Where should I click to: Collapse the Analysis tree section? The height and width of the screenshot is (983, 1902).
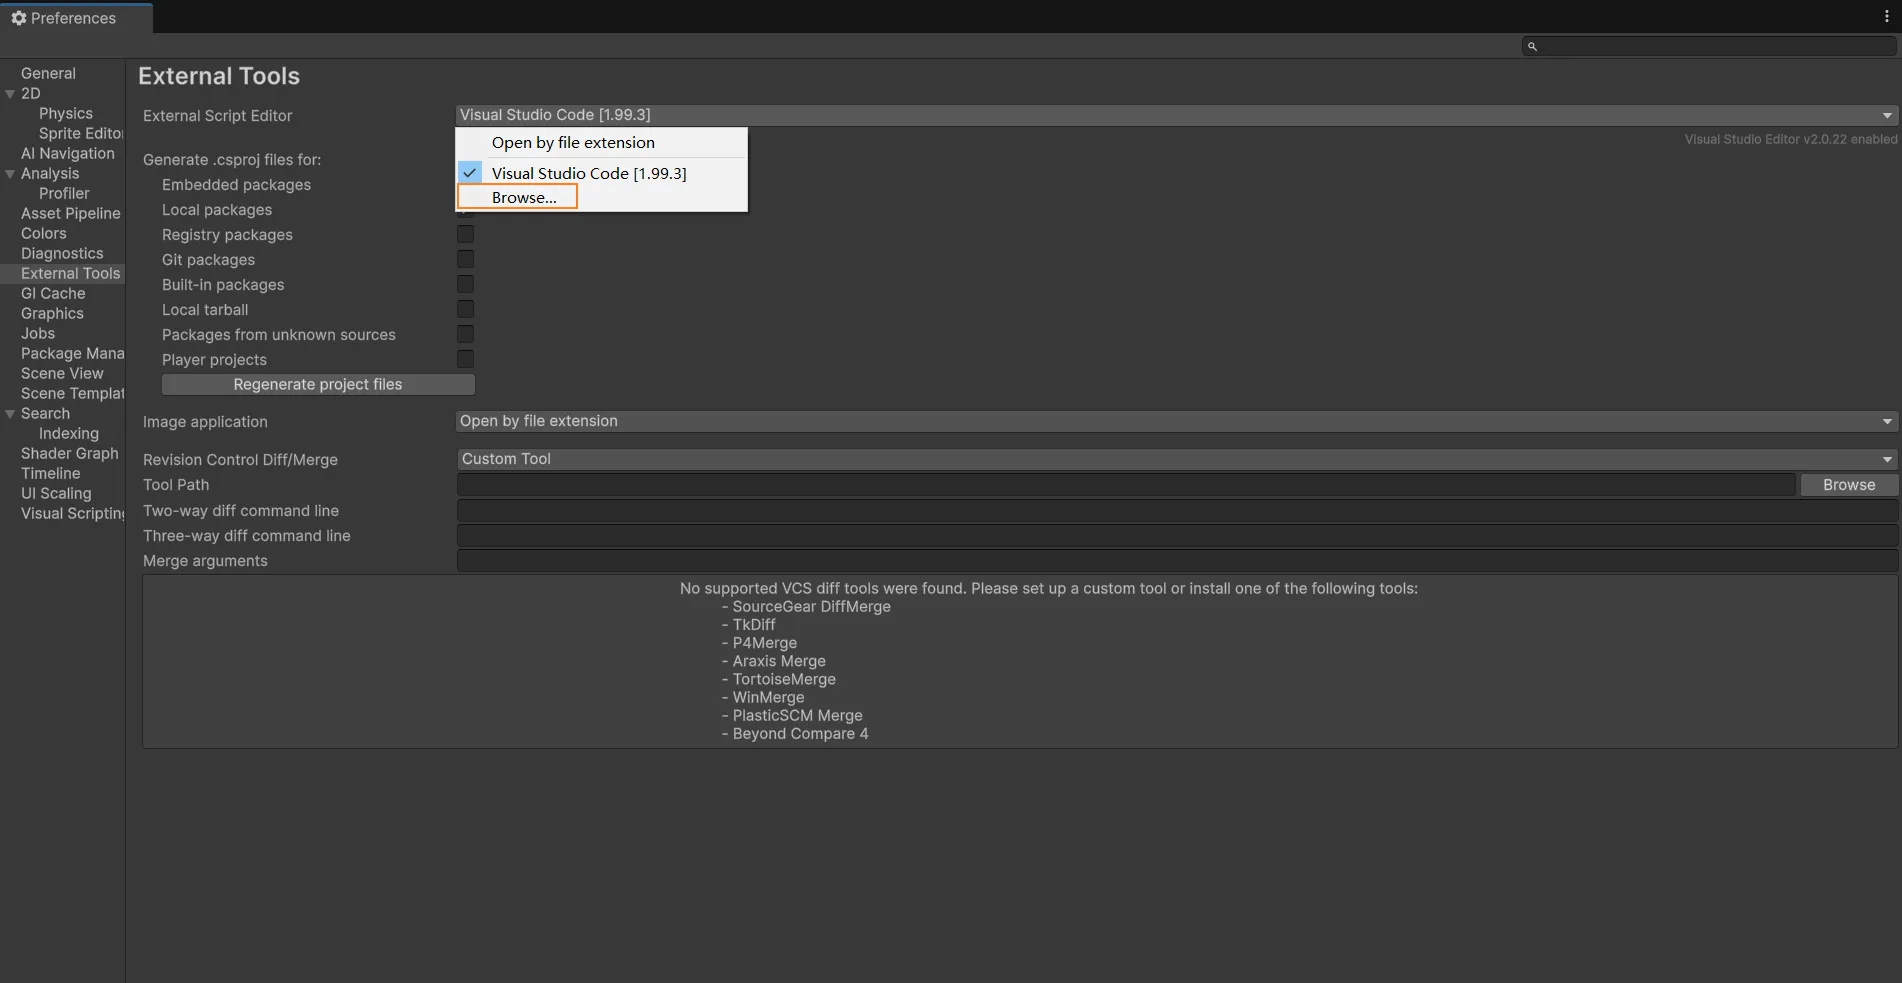click(10, 174)
